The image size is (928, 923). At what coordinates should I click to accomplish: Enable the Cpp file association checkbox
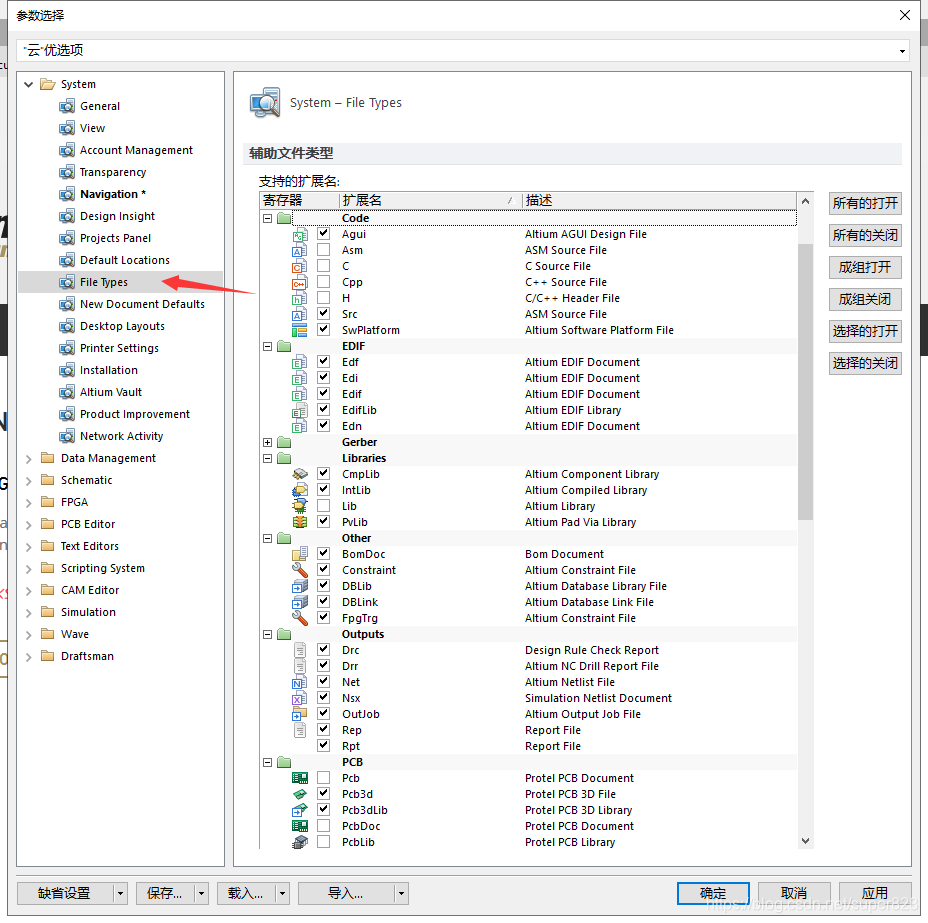323,282
